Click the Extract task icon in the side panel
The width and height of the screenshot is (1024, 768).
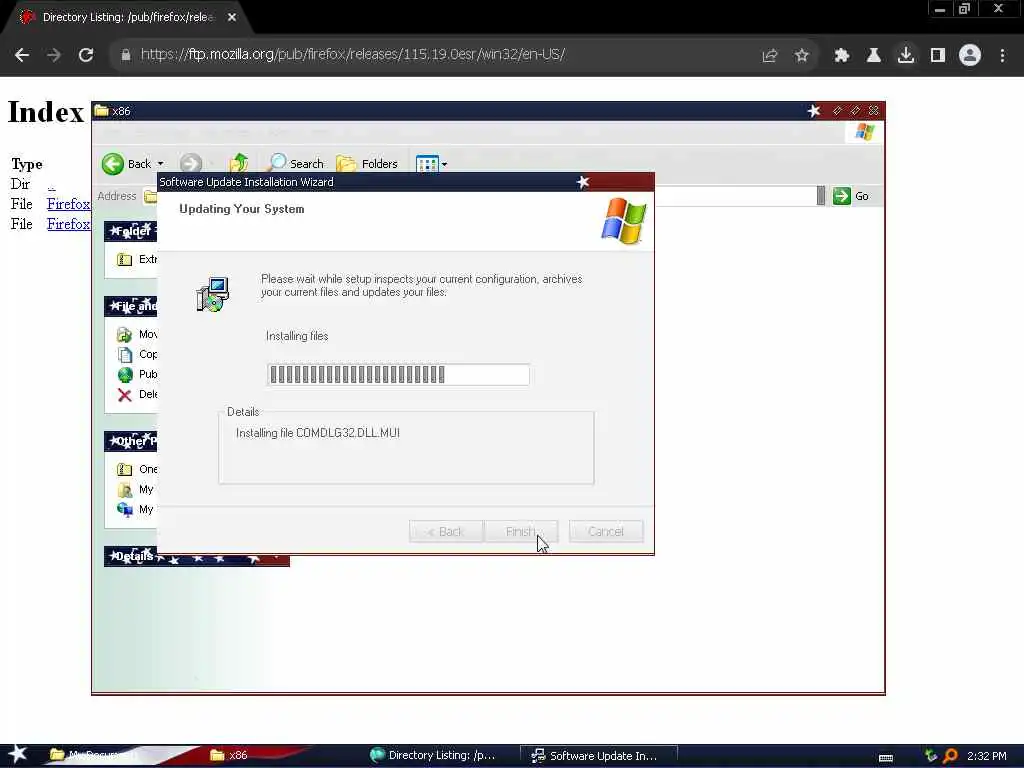coord(124,260)
